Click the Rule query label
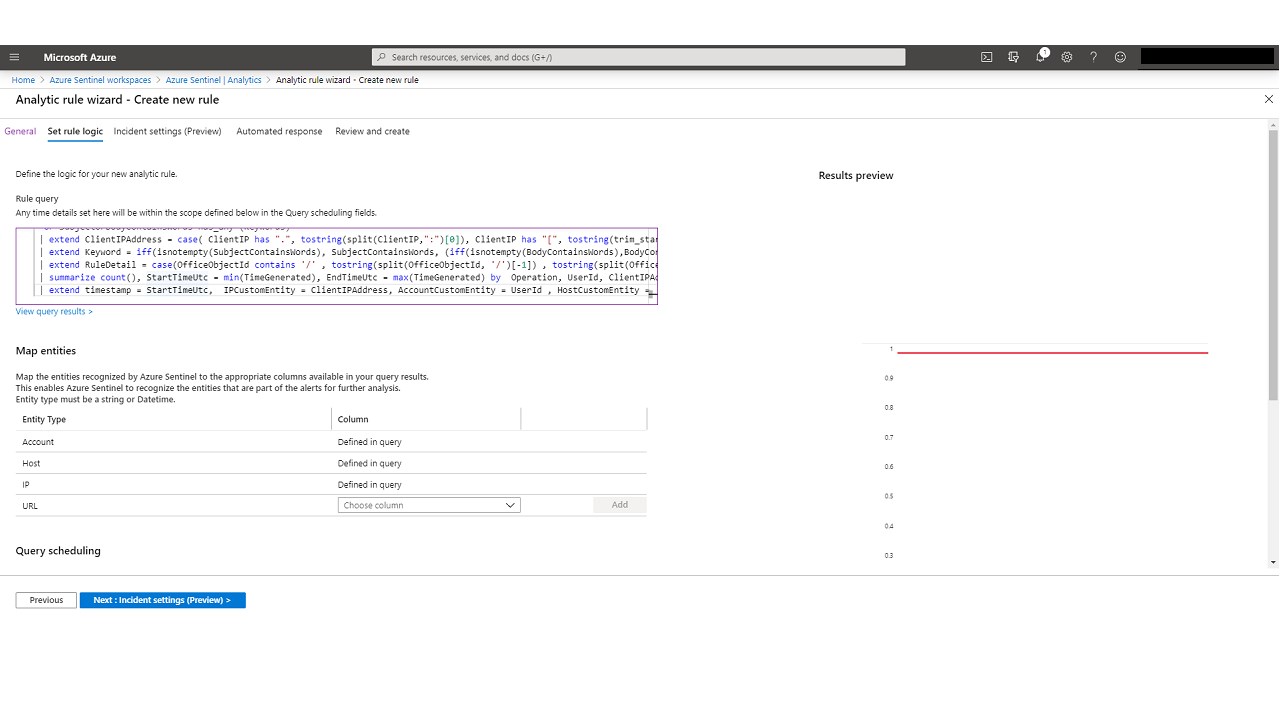Screen dimensions: 1280x720 coord(37,199)
